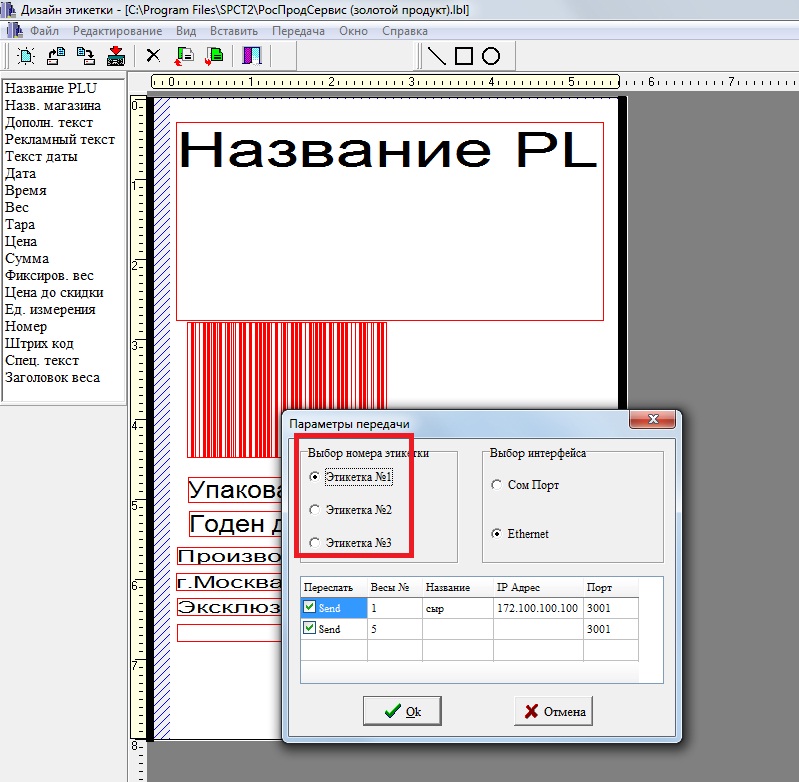This screenshot has width=799, height=782.
Task: Select Штрих код in the field list
Action: click(41, 344)
